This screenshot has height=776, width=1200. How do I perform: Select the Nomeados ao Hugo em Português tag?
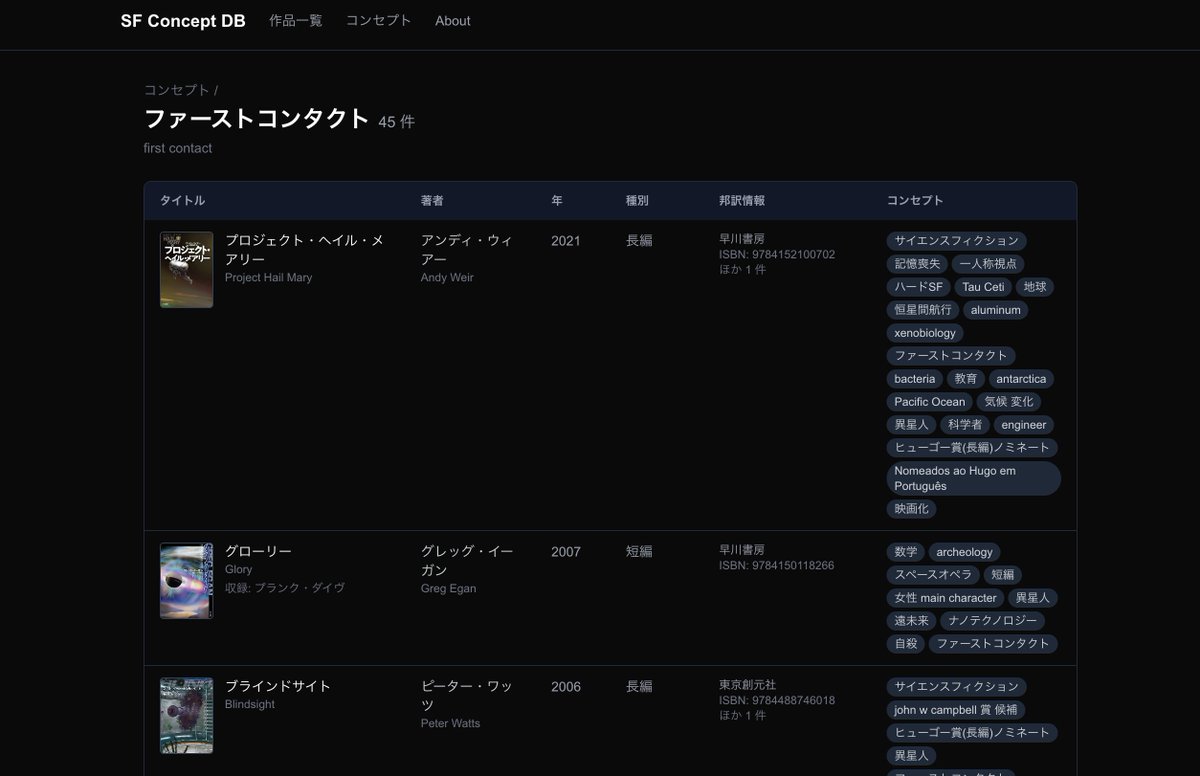click(974, 478)
